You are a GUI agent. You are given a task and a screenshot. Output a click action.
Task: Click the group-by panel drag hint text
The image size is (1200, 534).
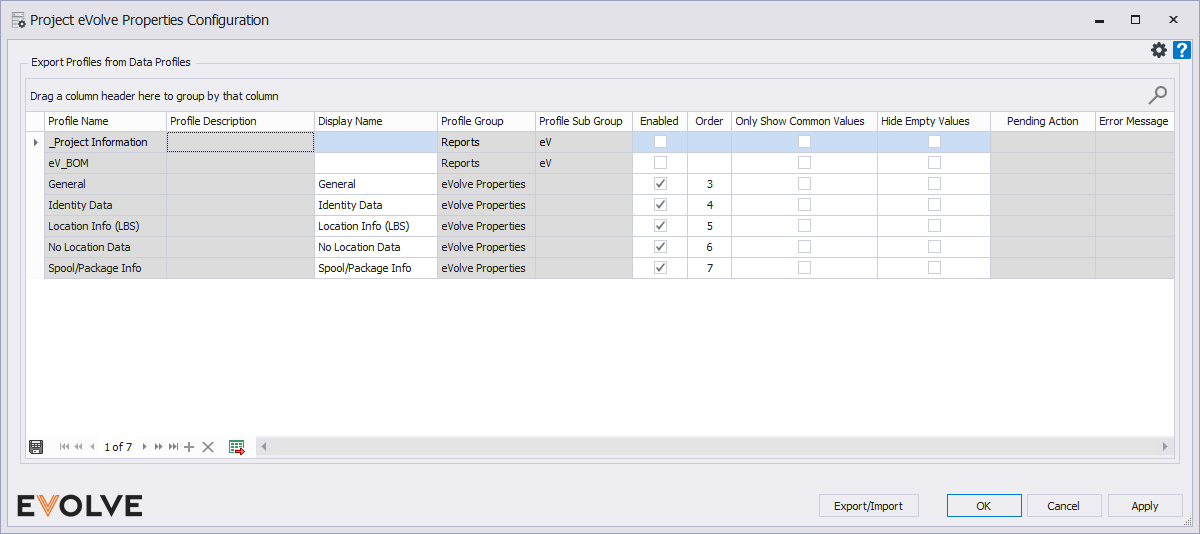click(154, 96)
